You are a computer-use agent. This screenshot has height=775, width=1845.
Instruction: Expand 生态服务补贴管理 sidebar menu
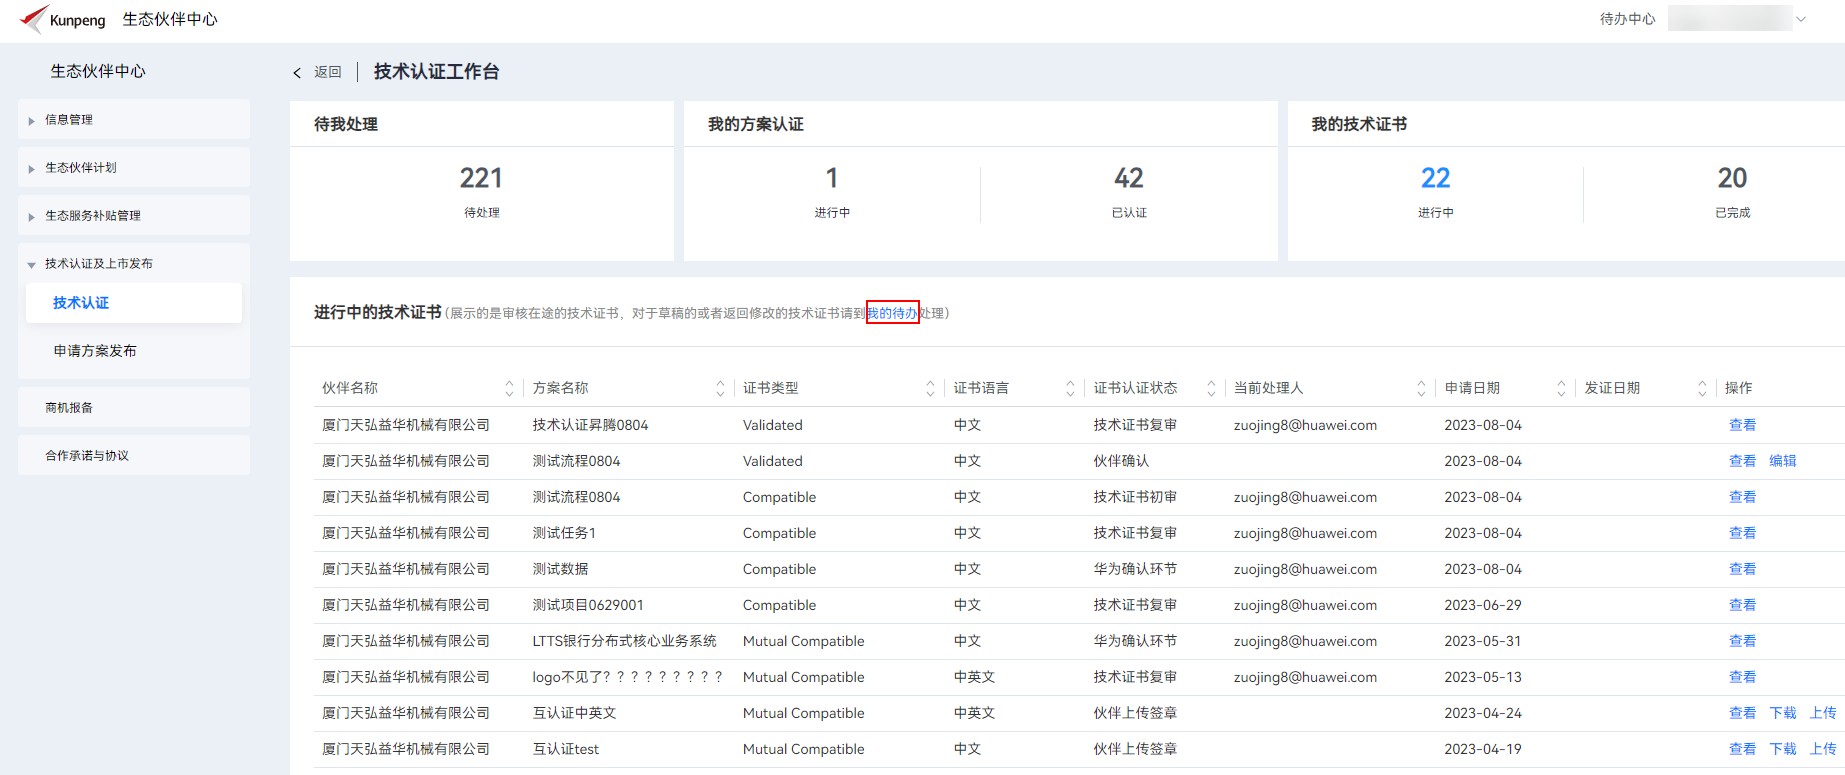click(134, 216)
